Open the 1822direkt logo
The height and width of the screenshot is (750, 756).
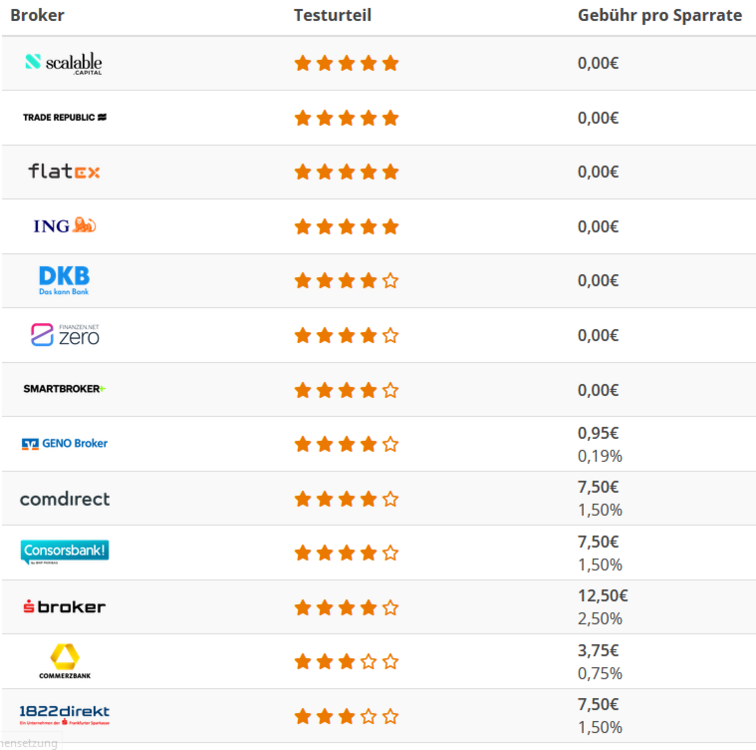(x=65, y=714)
